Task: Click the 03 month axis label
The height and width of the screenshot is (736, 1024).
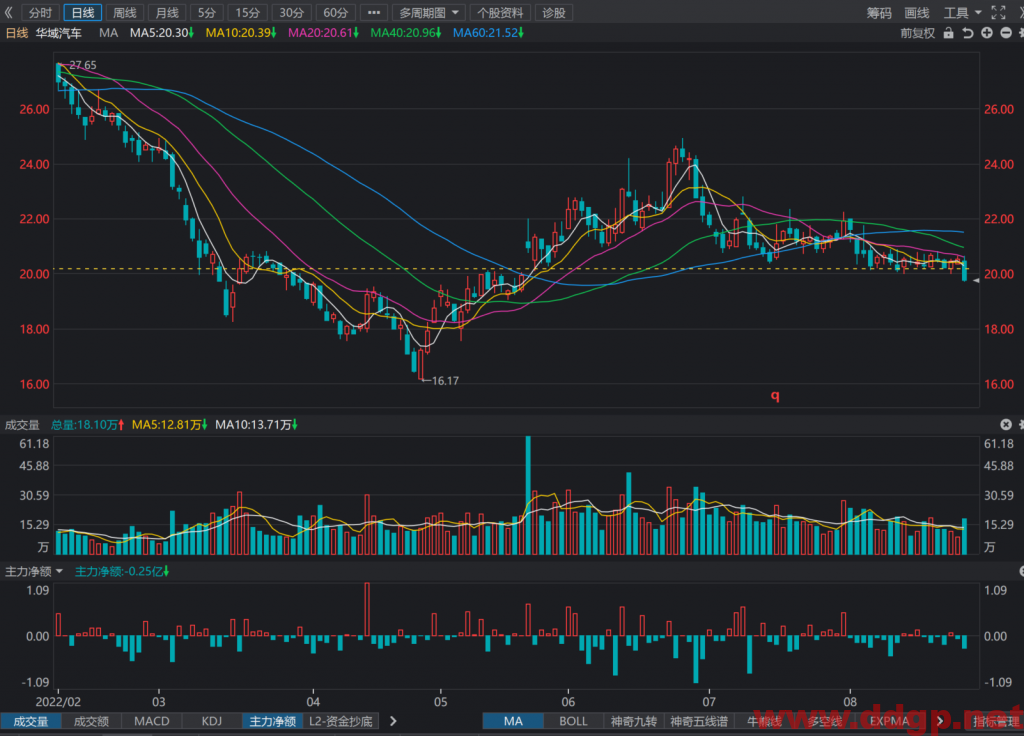Action: tap(159, 702)
